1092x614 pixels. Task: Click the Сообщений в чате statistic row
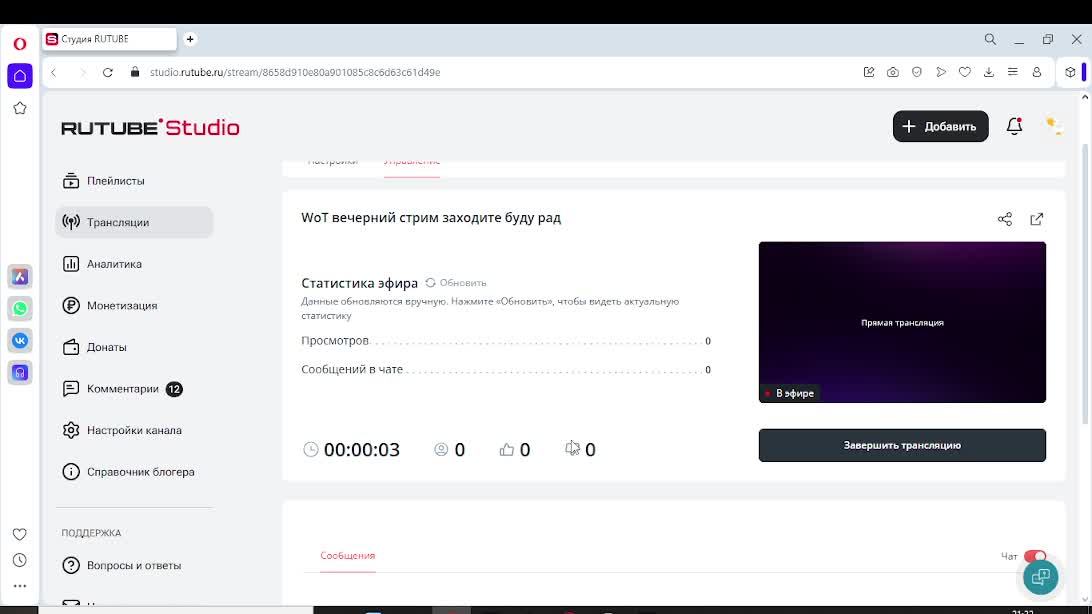(x=506, y=370)
